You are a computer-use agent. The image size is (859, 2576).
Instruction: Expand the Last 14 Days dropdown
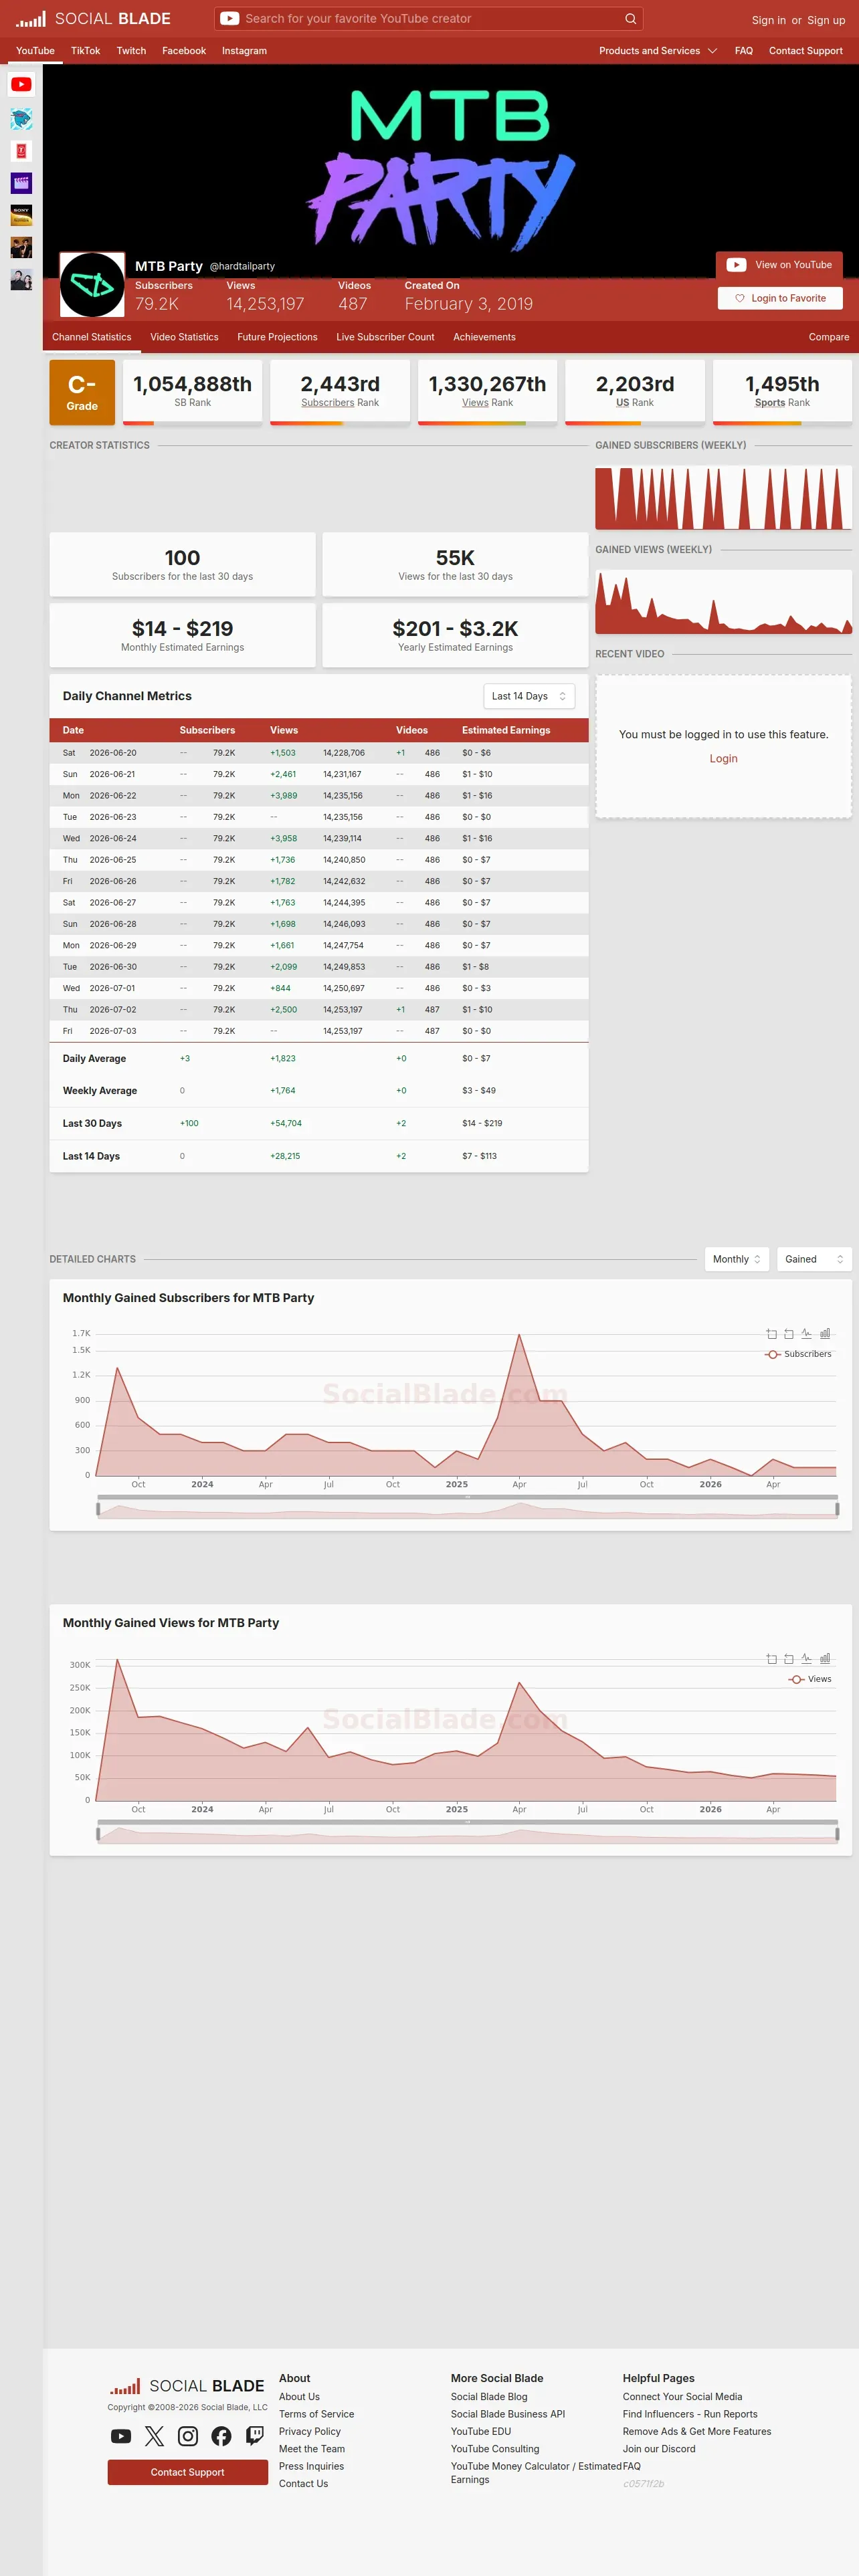(x=529, y=696)
